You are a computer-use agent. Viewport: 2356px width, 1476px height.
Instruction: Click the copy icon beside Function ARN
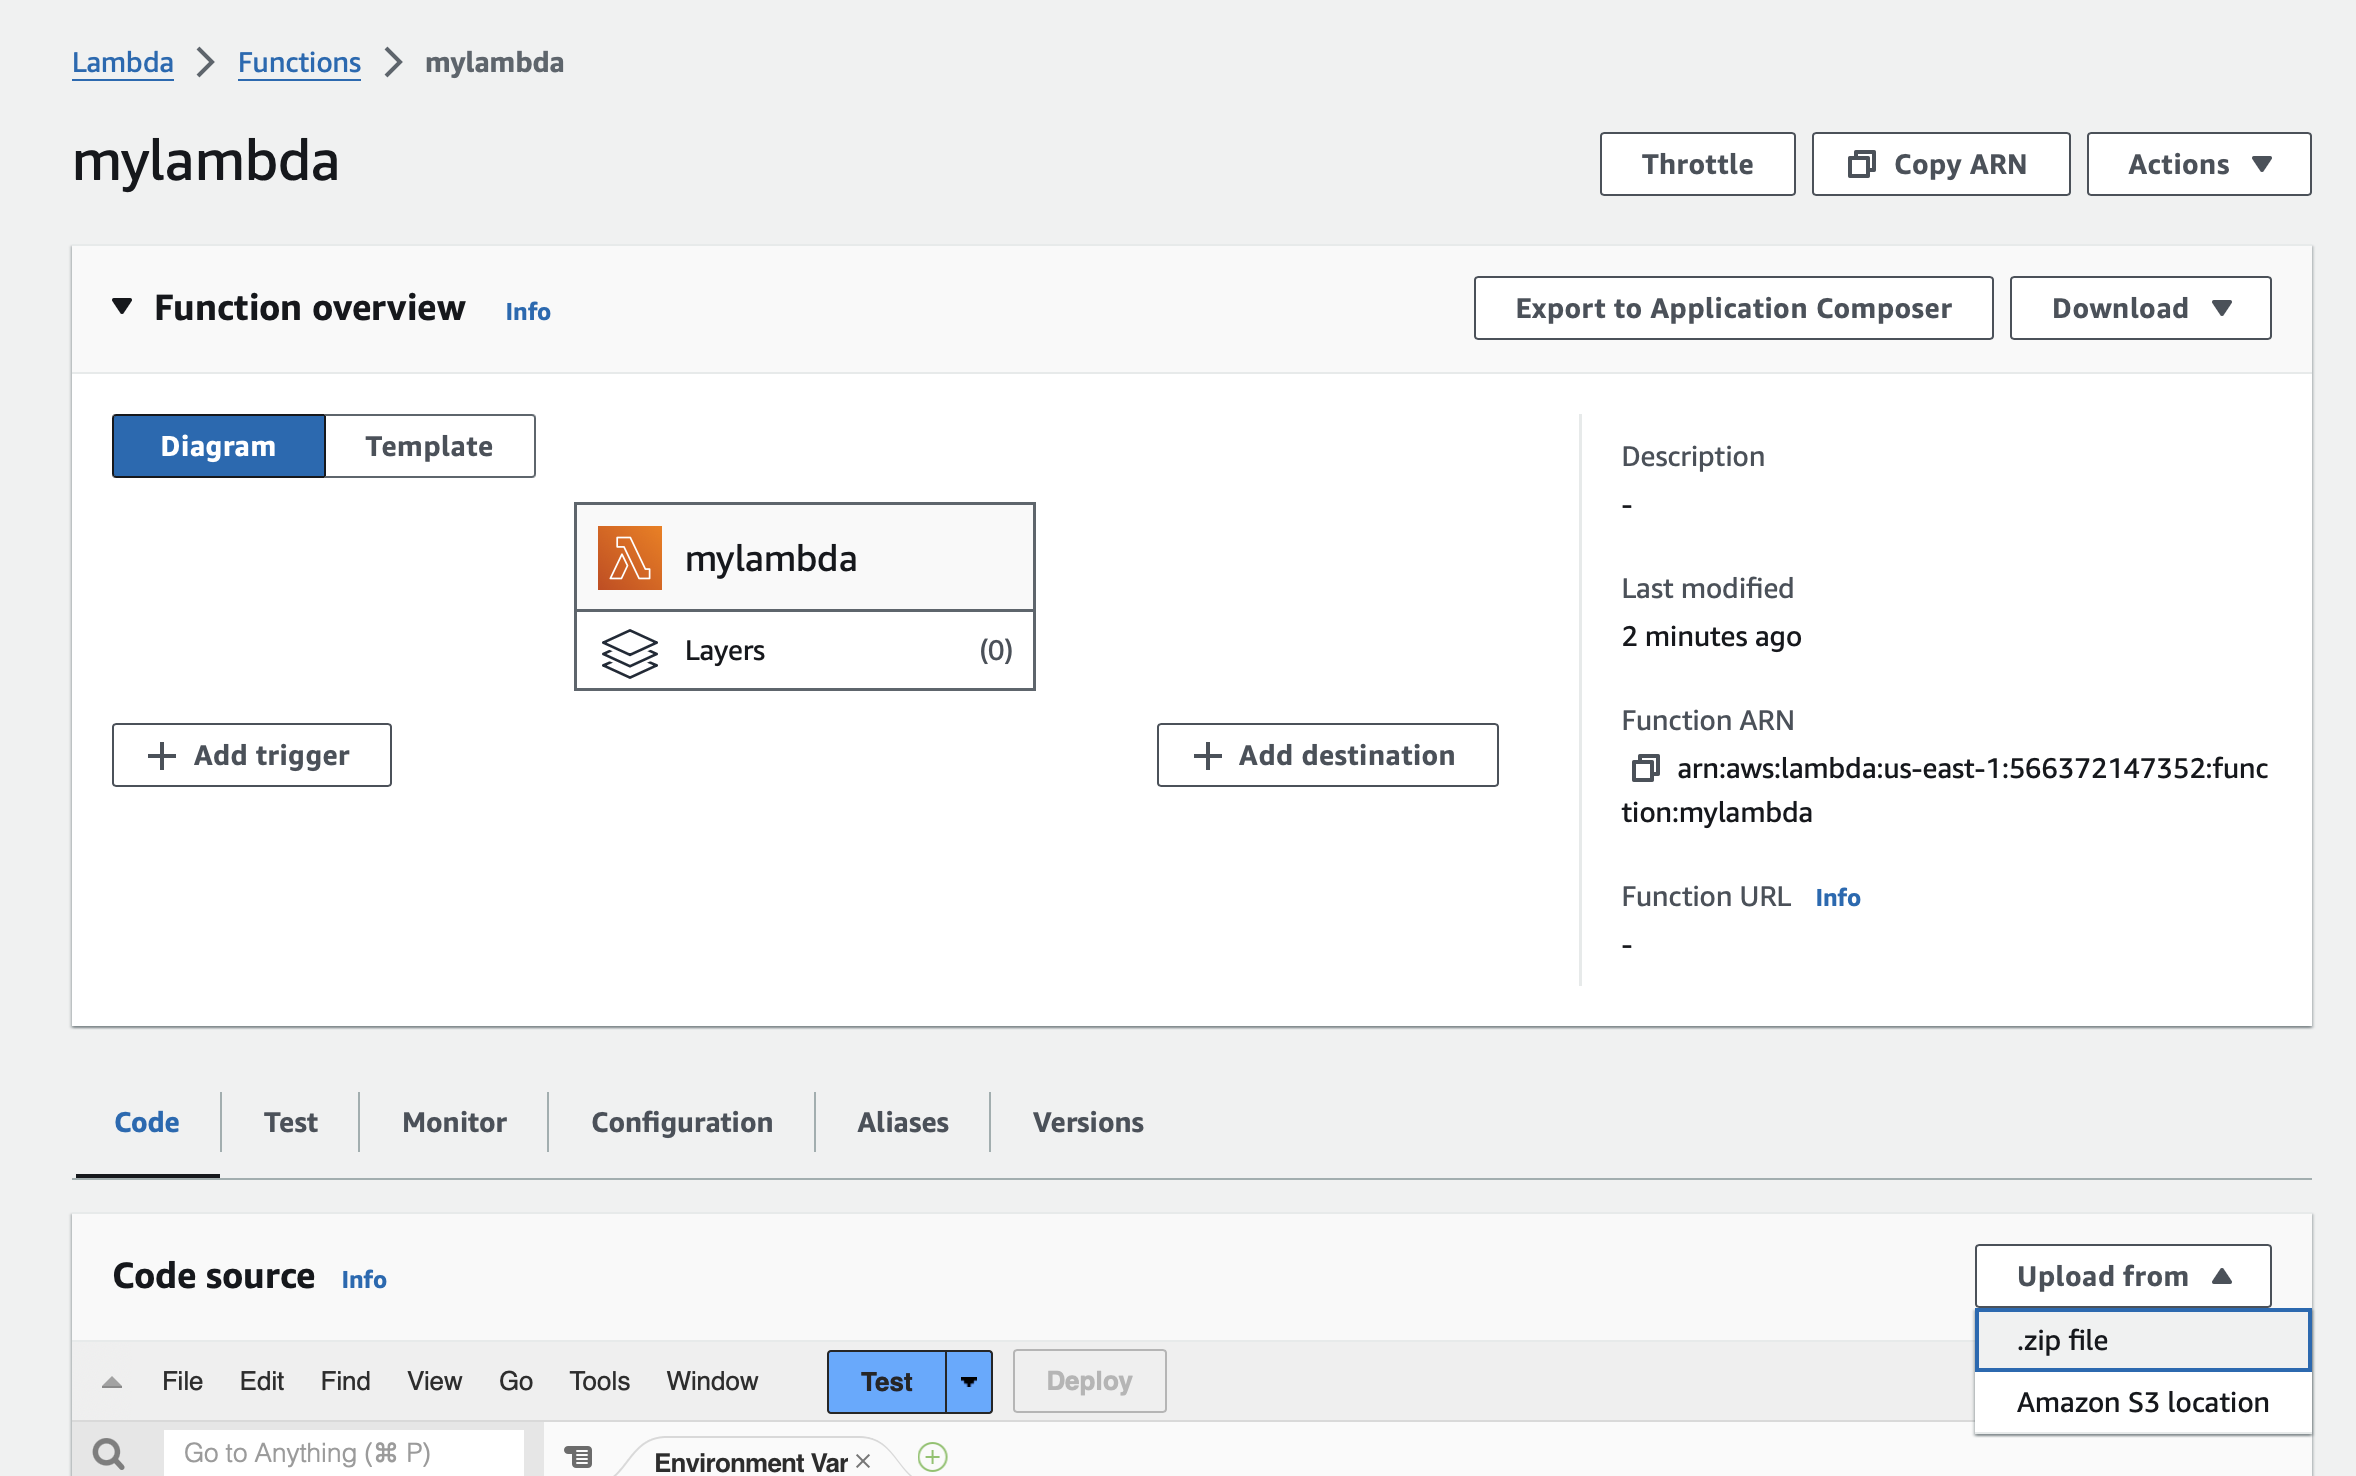point(1645,768)
